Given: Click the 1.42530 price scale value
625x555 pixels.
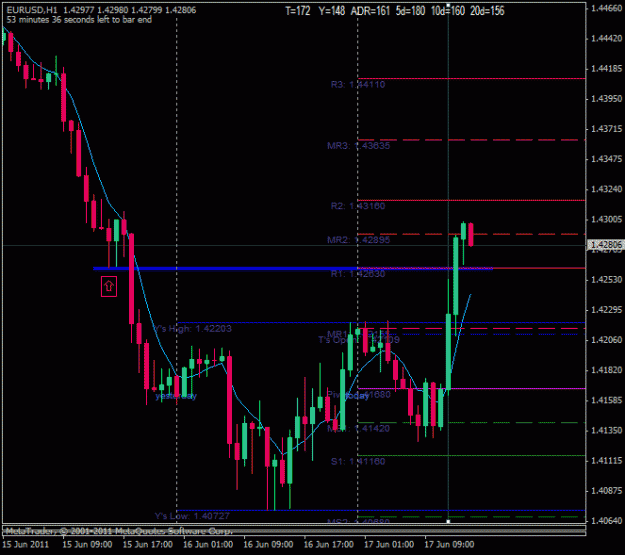Looking at the screenshot, I should click(x=606, y=279).
